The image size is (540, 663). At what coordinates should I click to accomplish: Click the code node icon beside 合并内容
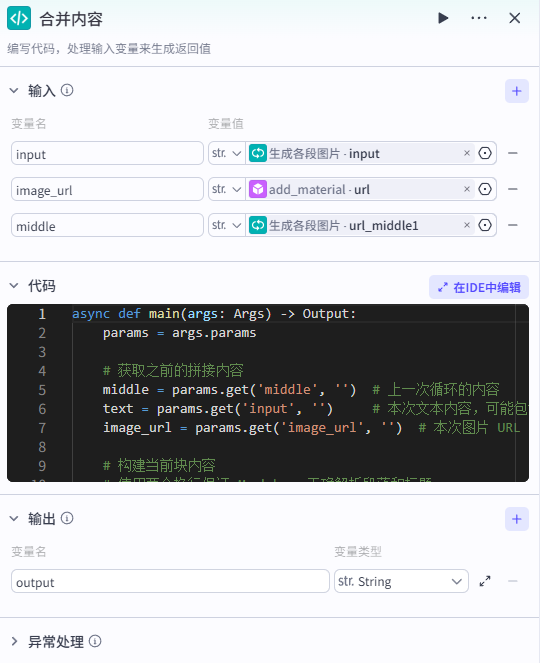[x=19, y=18]
